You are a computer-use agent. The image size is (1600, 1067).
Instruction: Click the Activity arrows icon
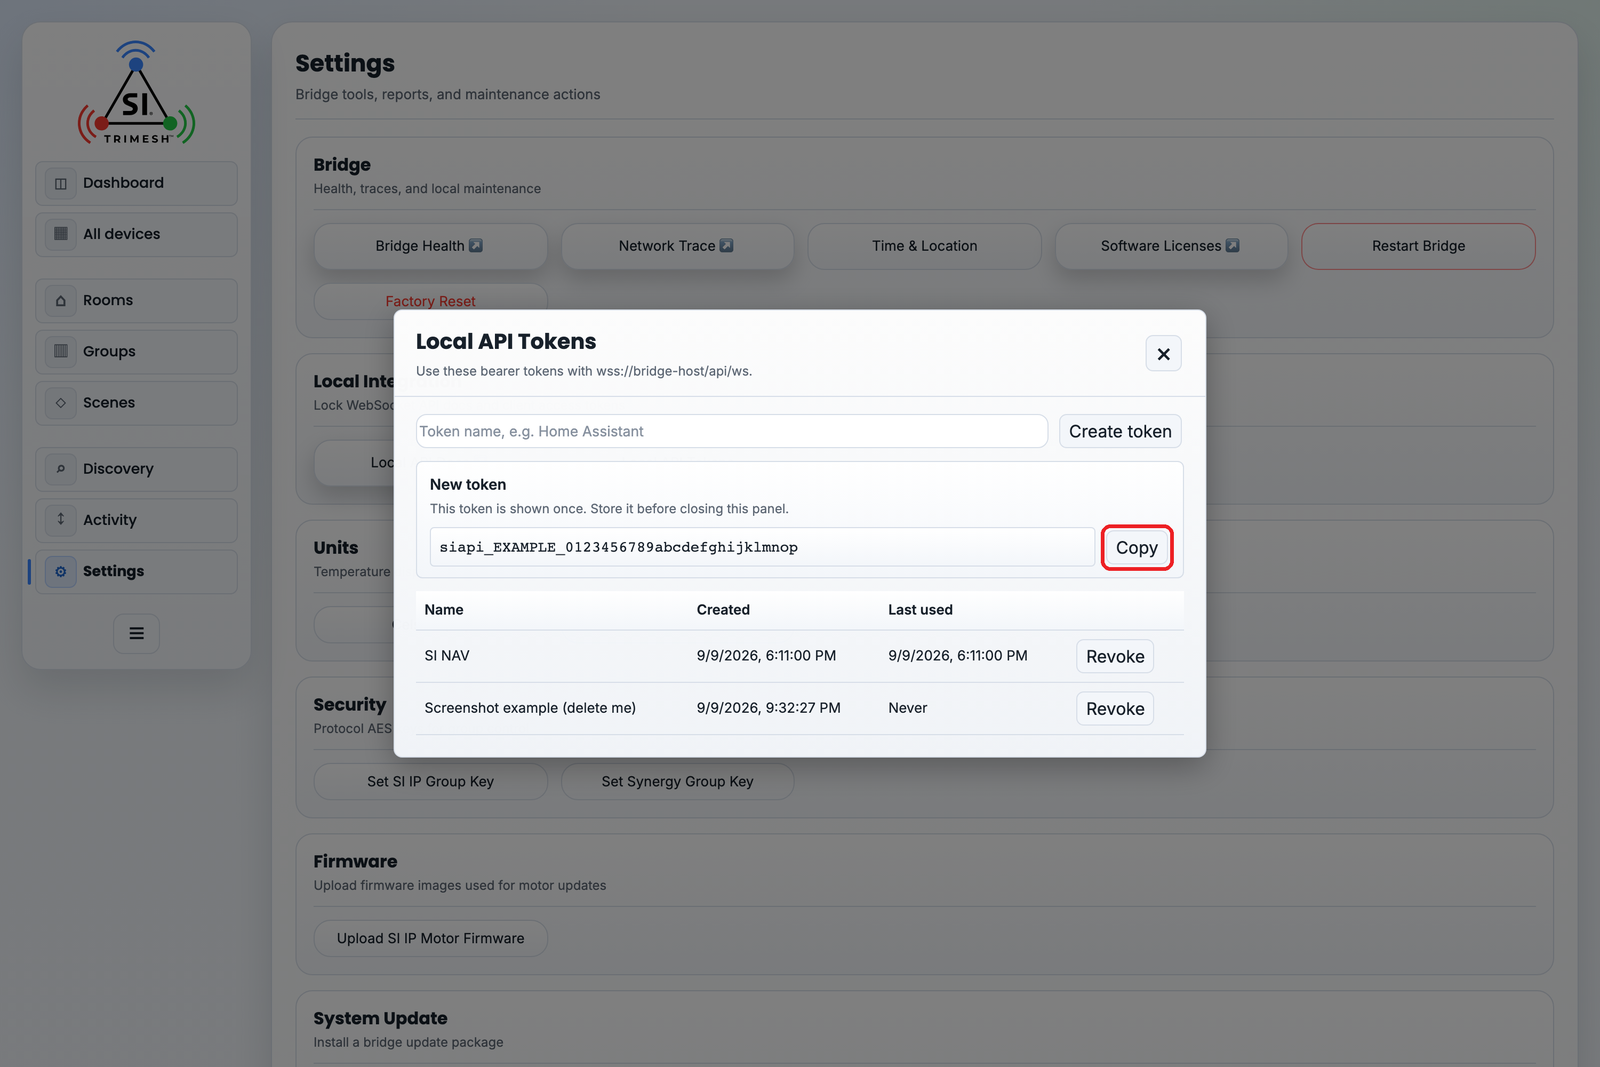point(61,519)
